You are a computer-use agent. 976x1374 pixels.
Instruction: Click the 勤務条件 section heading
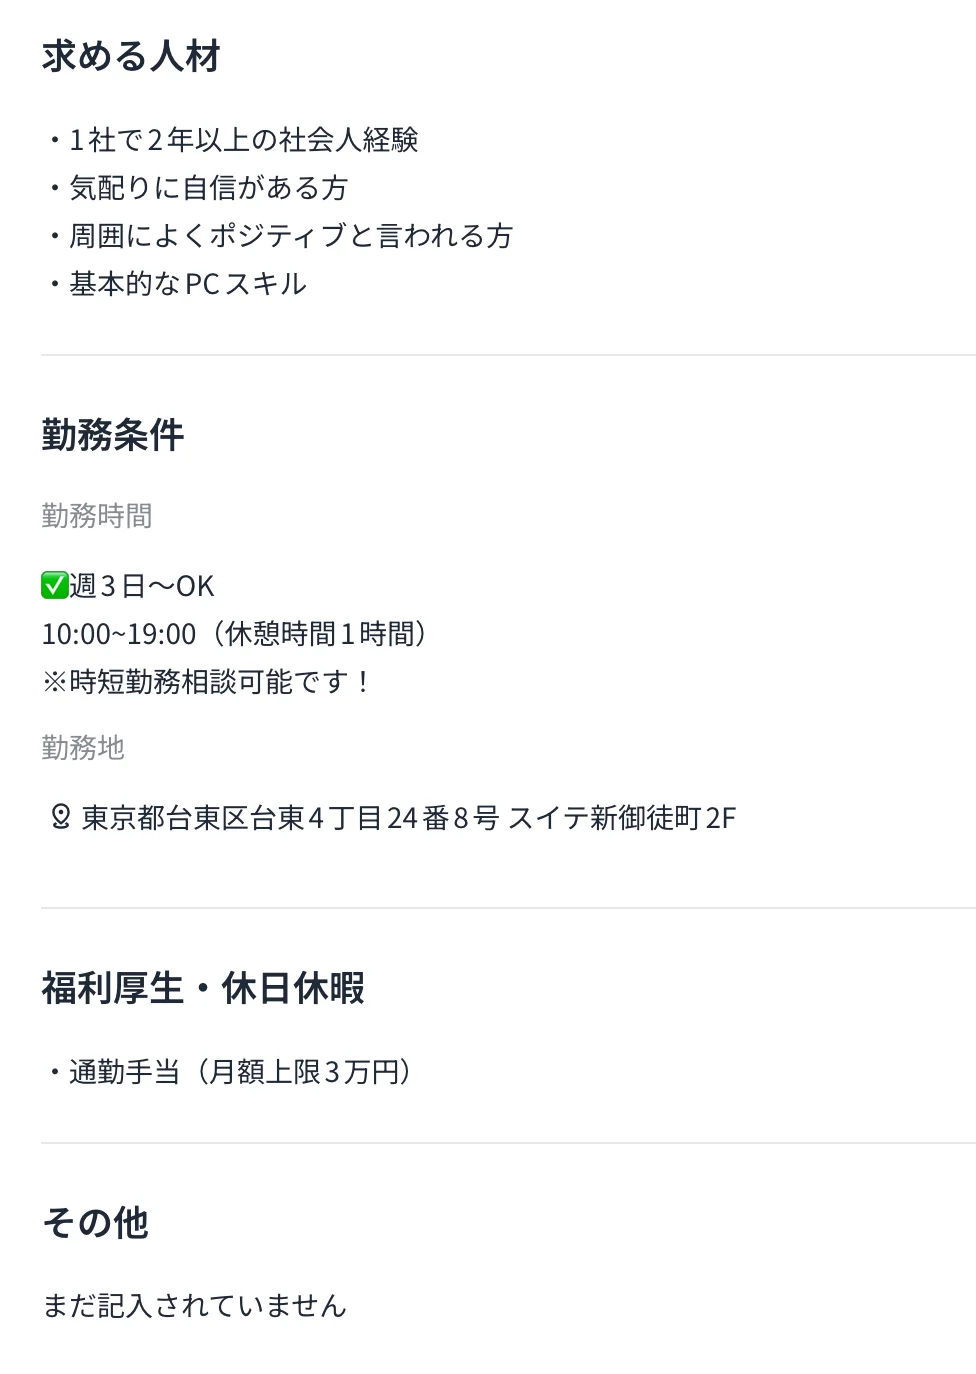(x=113, y=435)
